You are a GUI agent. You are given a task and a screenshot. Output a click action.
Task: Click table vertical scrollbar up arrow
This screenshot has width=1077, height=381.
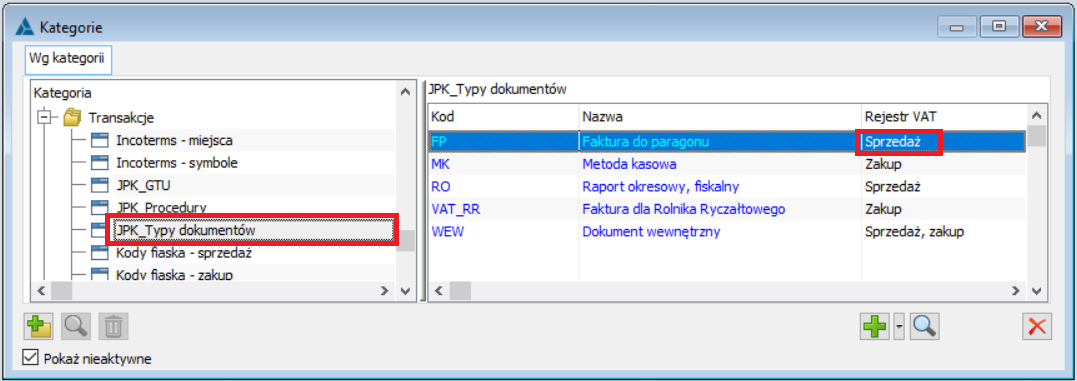coord(1036,115)
